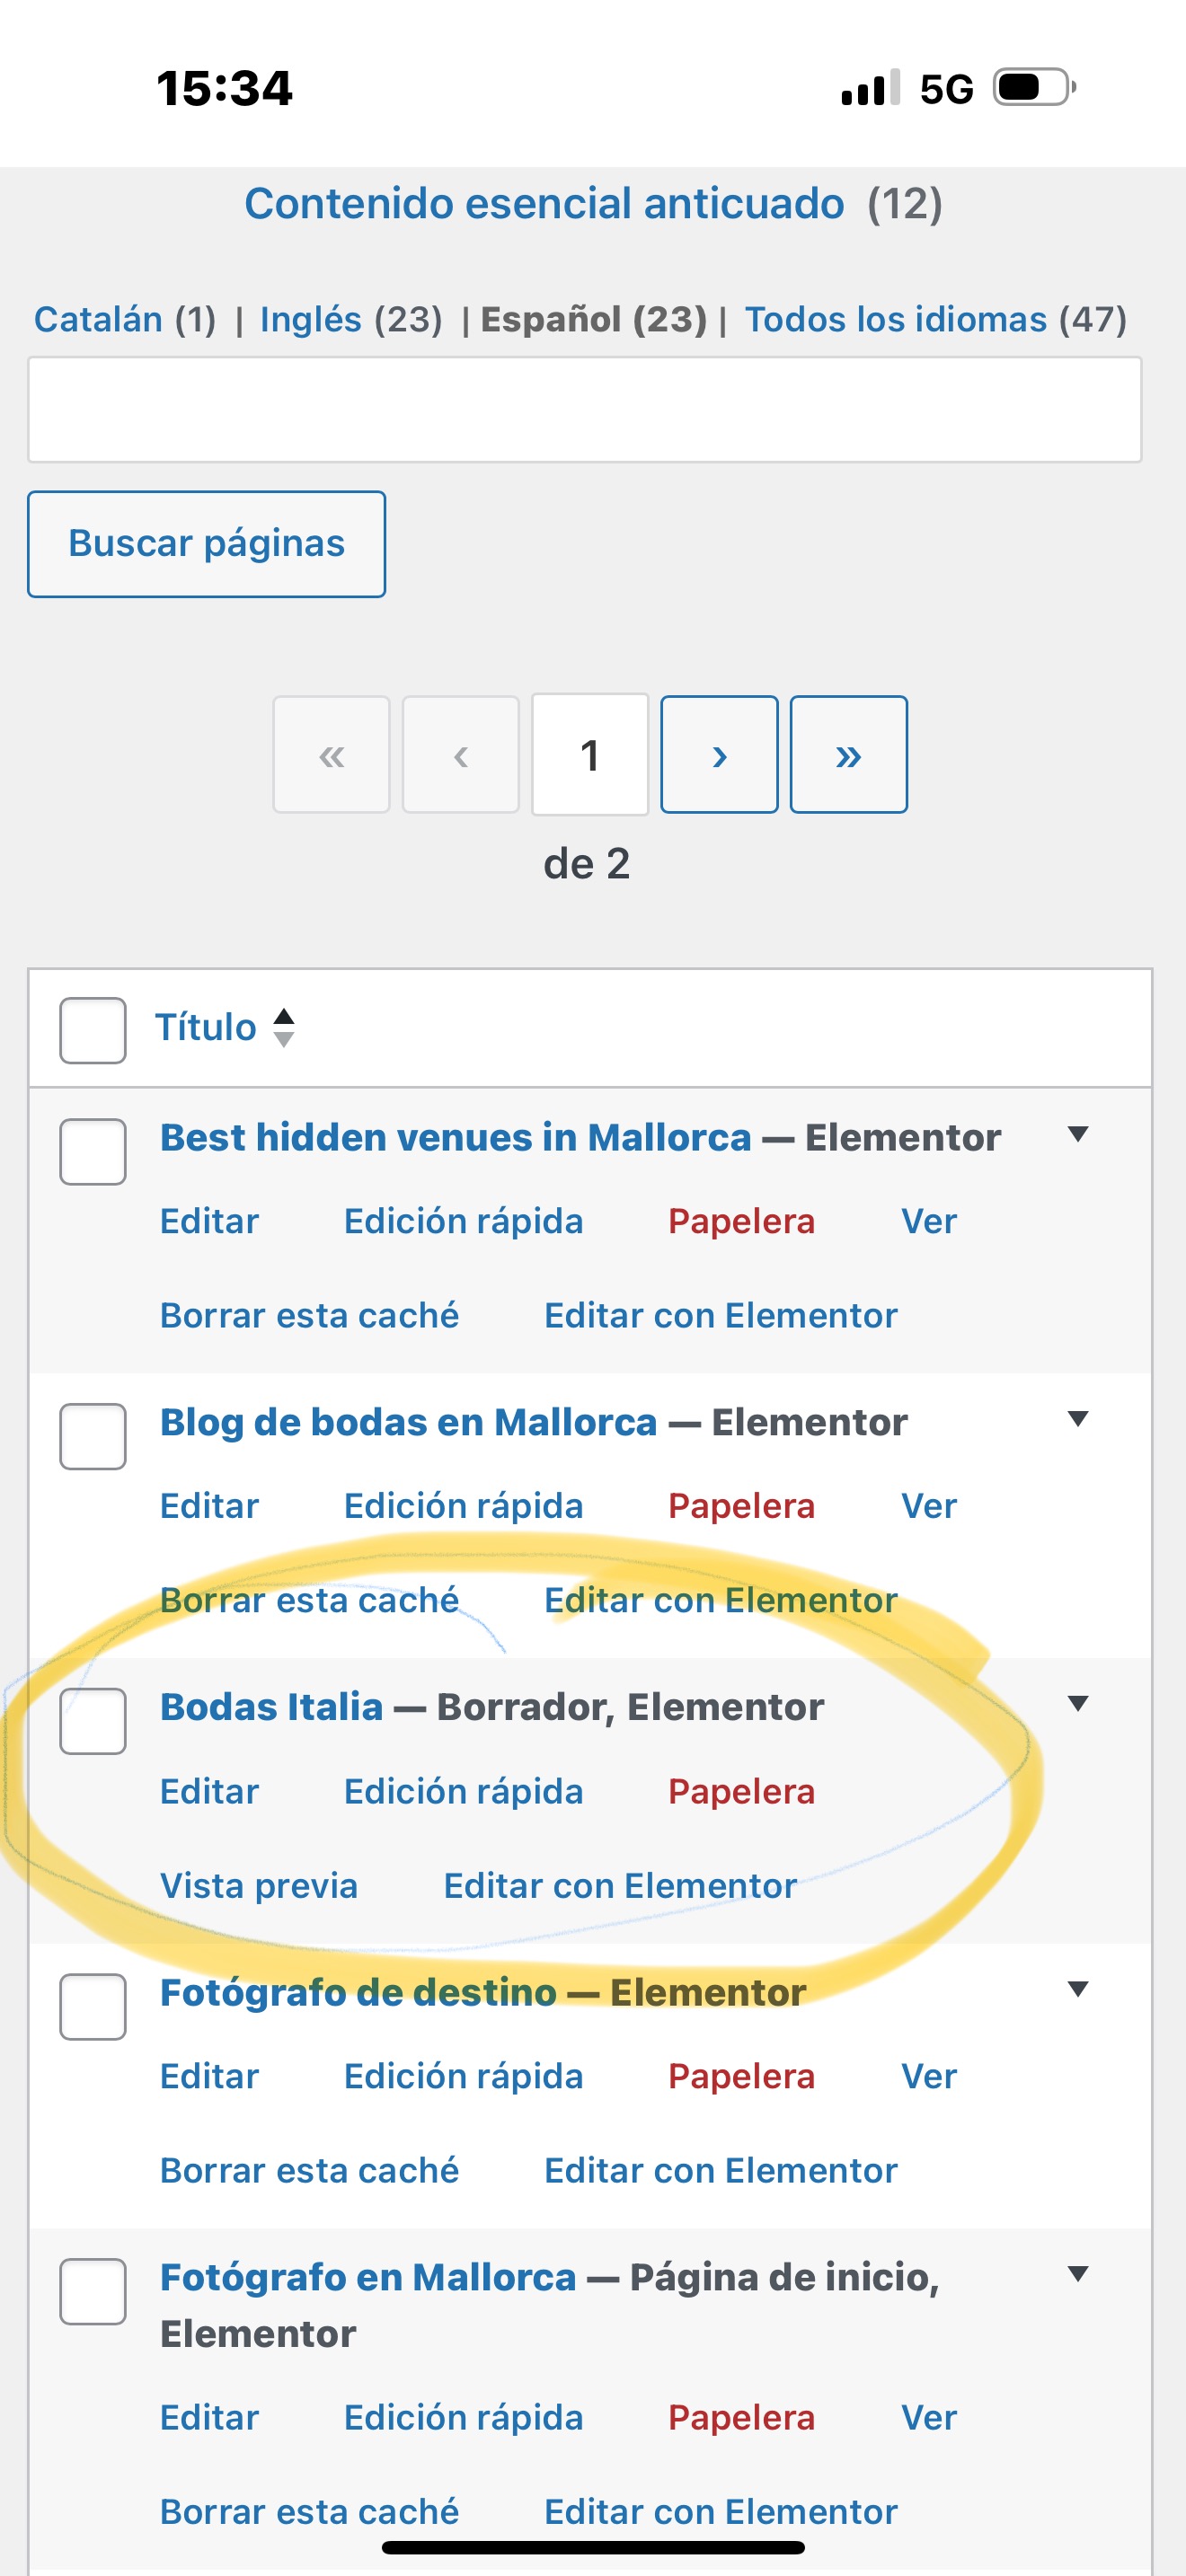Check the select-all checkbox beside Título
The width and height of the screenshot is (1186, 2576).
[x=93, y=1030]
